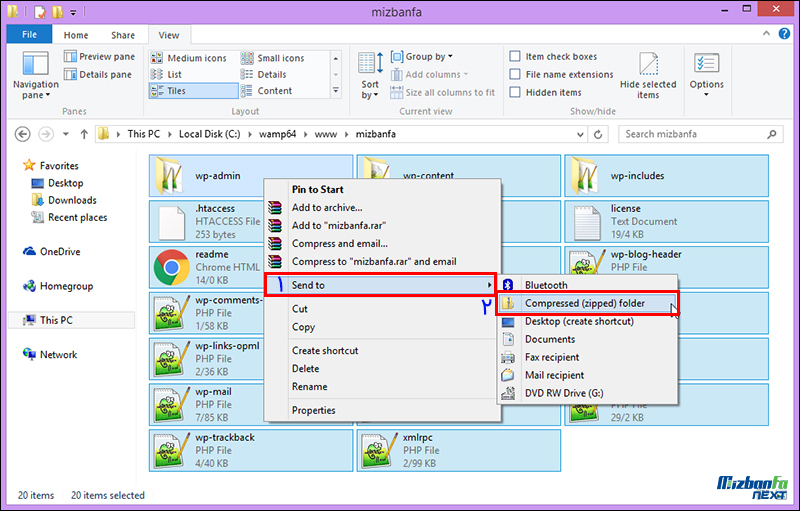Click the Search mizbanfa field
The image size is (800, 511).
coord(701,134)
